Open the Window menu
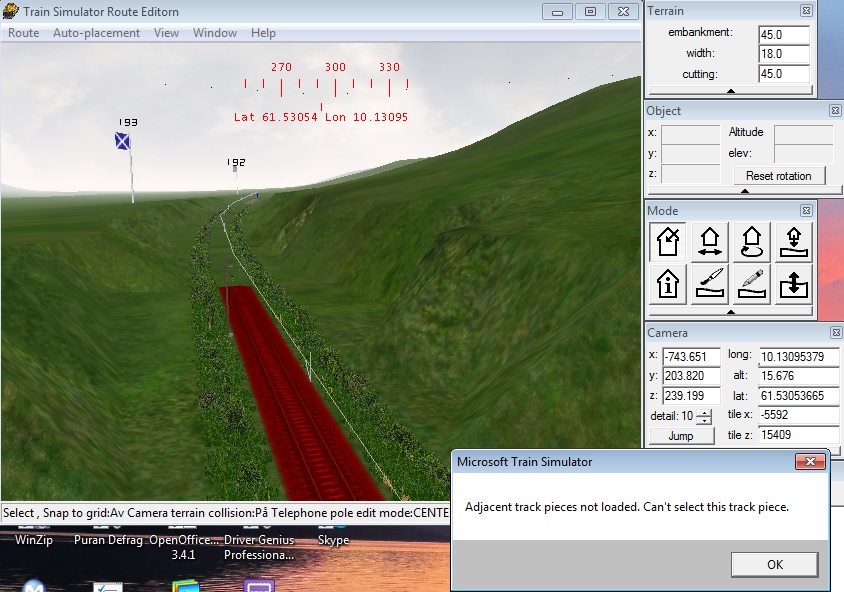The image size is (844, 592). click(215, 33)
